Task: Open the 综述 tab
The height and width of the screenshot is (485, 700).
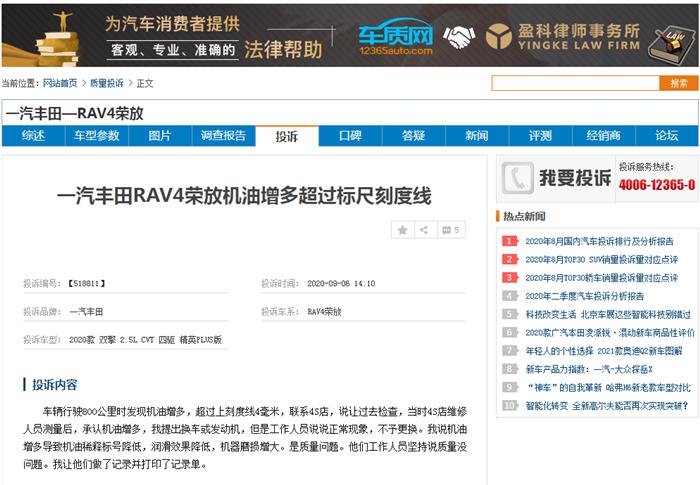Action: (33, 136)
